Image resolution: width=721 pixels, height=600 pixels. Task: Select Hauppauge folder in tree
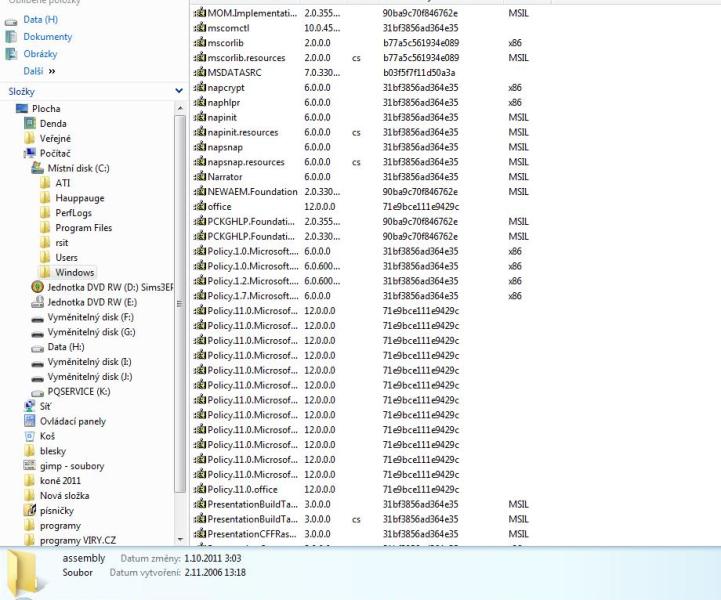click(x=80, y=198)
